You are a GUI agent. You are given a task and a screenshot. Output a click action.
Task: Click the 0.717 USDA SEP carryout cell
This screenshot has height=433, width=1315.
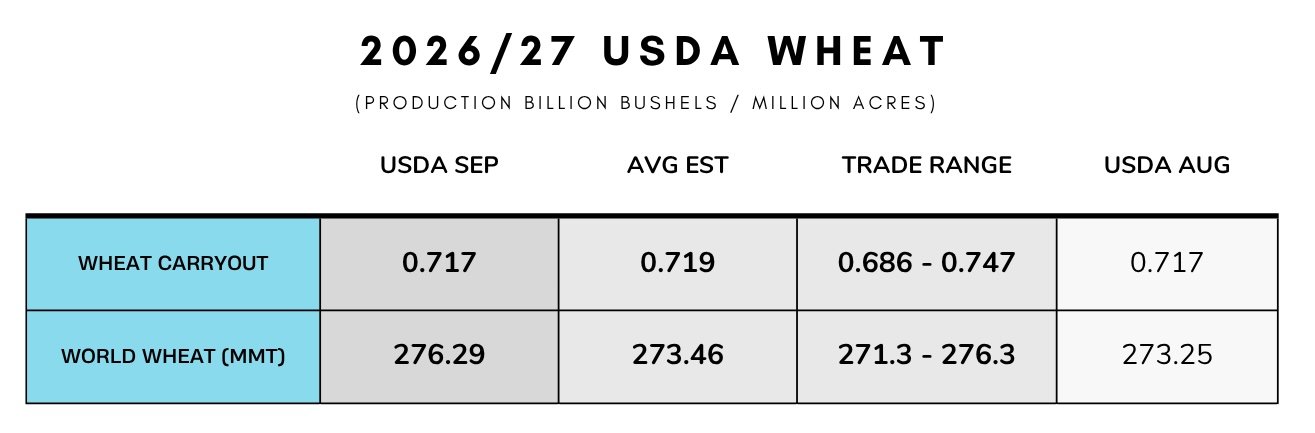(x=439, y=263)
